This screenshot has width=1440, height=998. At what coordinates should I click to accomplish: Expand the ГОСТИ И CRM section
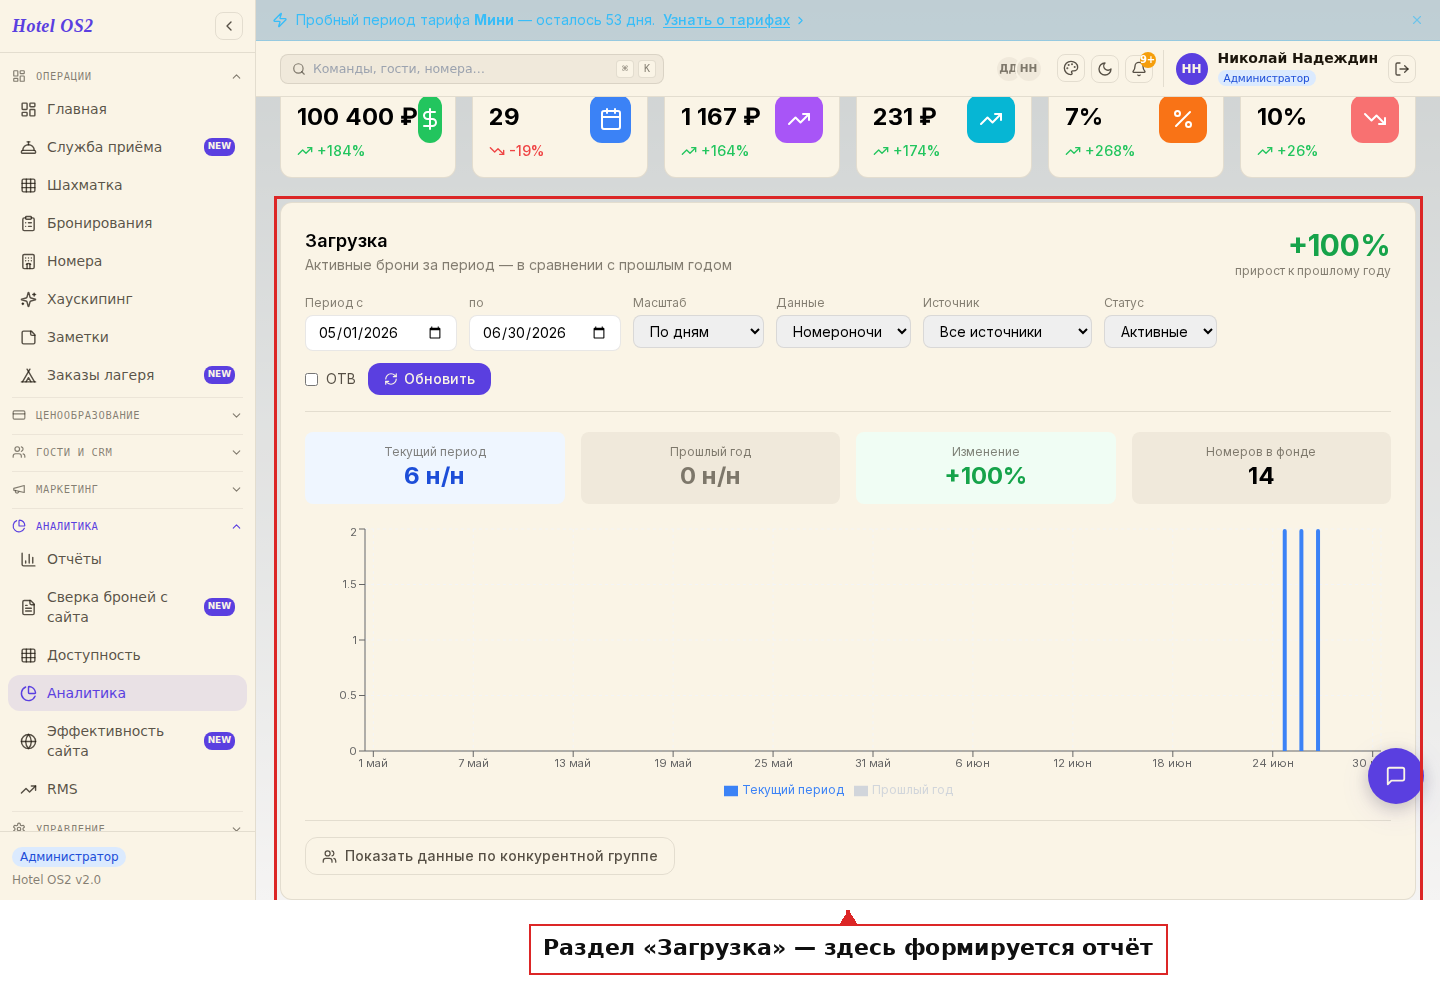coord(127,452)
